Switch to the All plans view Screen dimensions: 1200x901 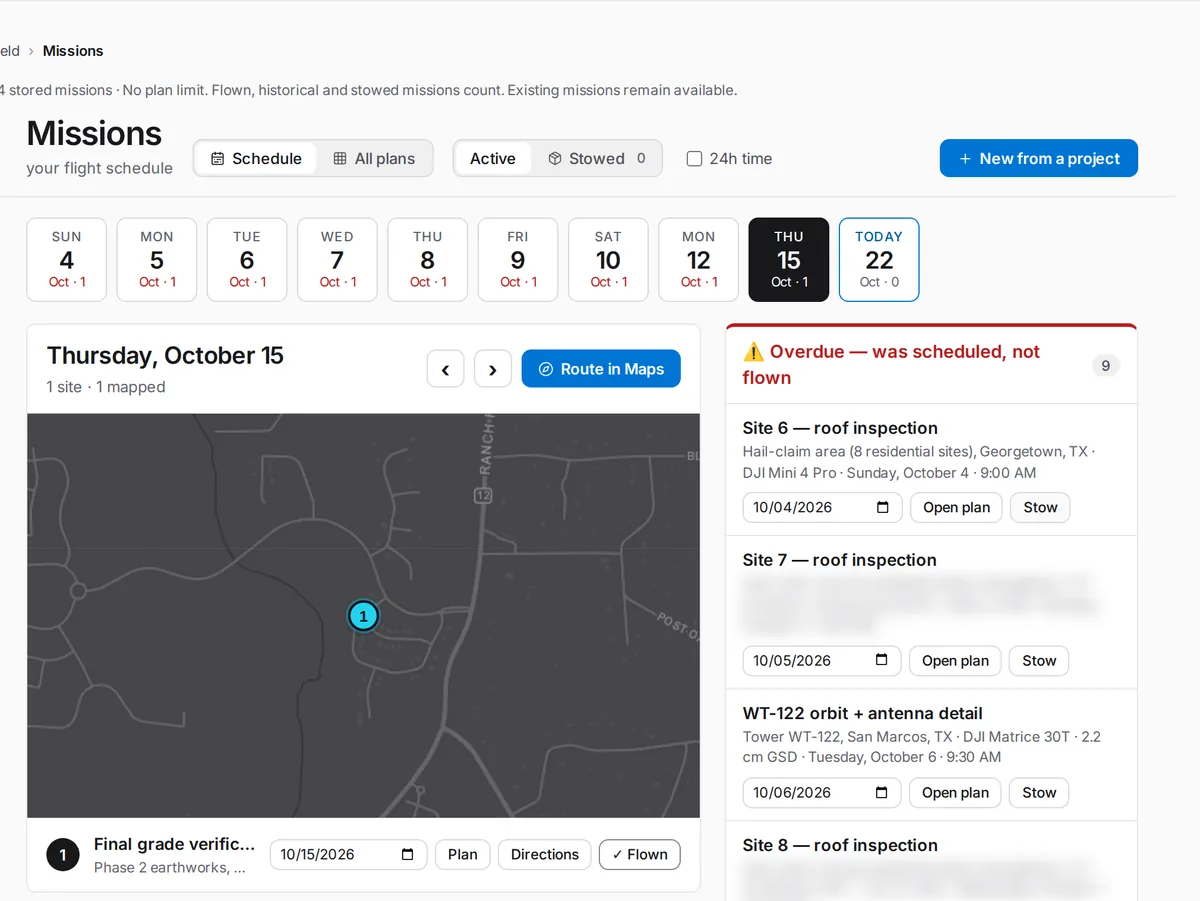(x=374, y=158)
